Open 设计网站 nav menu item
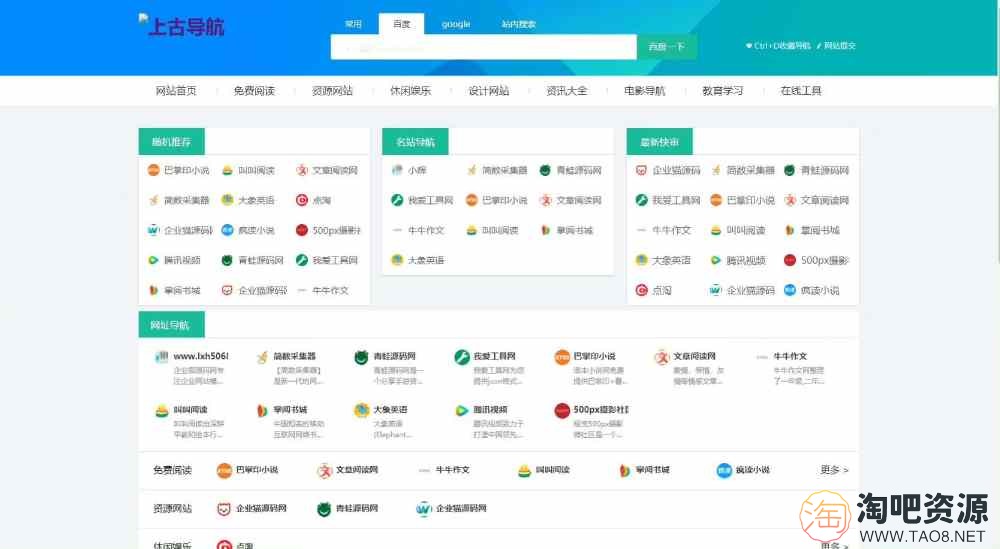The height and width of the screenshot is (549, 1000). 489,91
